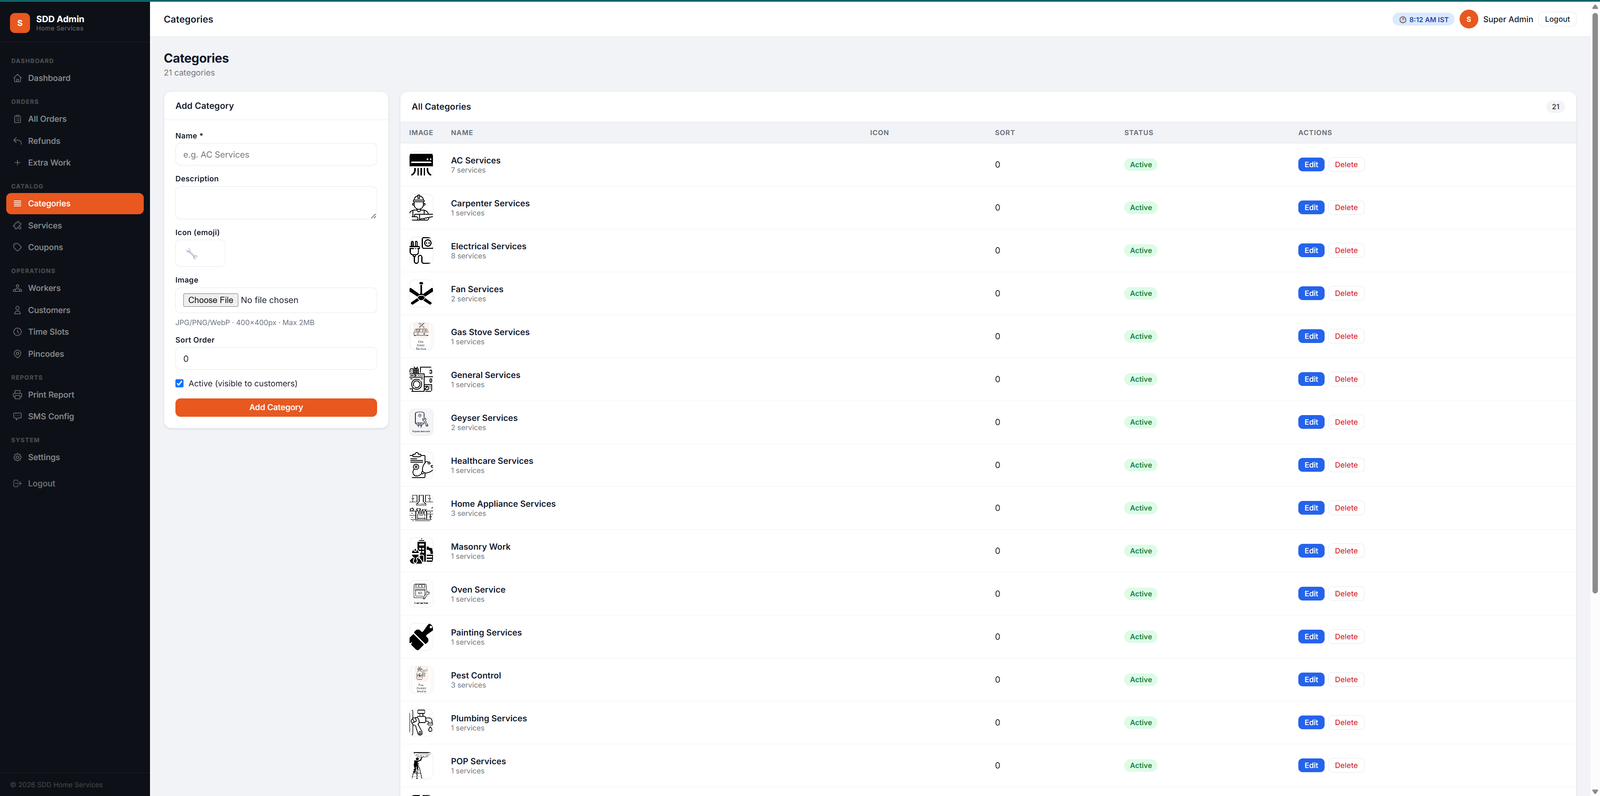This screenshot has height=796, width=1600.
Task: Go to Services in sidebar
Action: pyautogui.click(x=75, y=226)
